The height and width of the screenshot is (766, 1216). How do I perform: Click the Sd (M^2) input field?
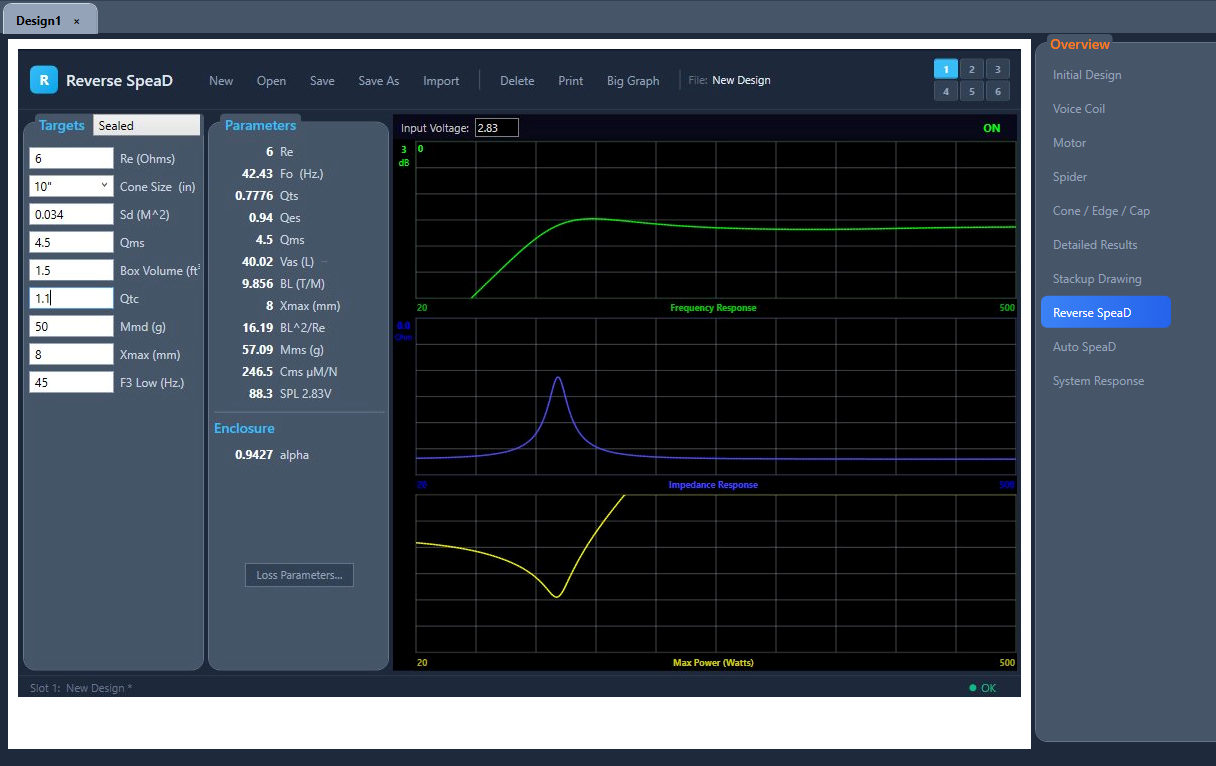point(71,214)
